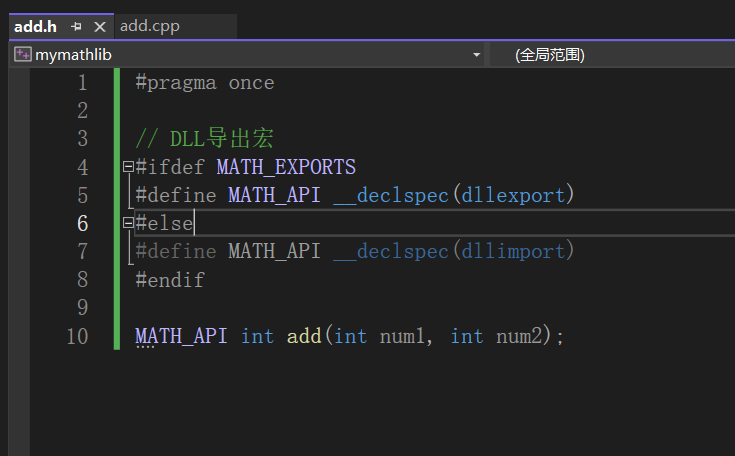The image size is (735, 456).
Task: Click line number 1 in gutter
Action: (x=82, y=83)
